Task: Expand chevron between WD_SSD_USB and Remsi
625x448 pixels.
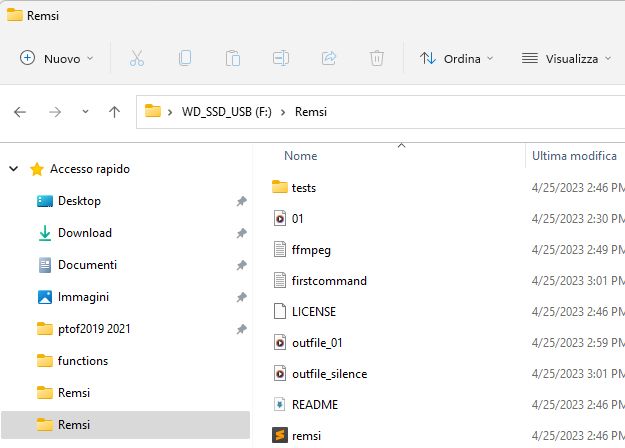Action: pyautogui.click(x=283, y=112)
